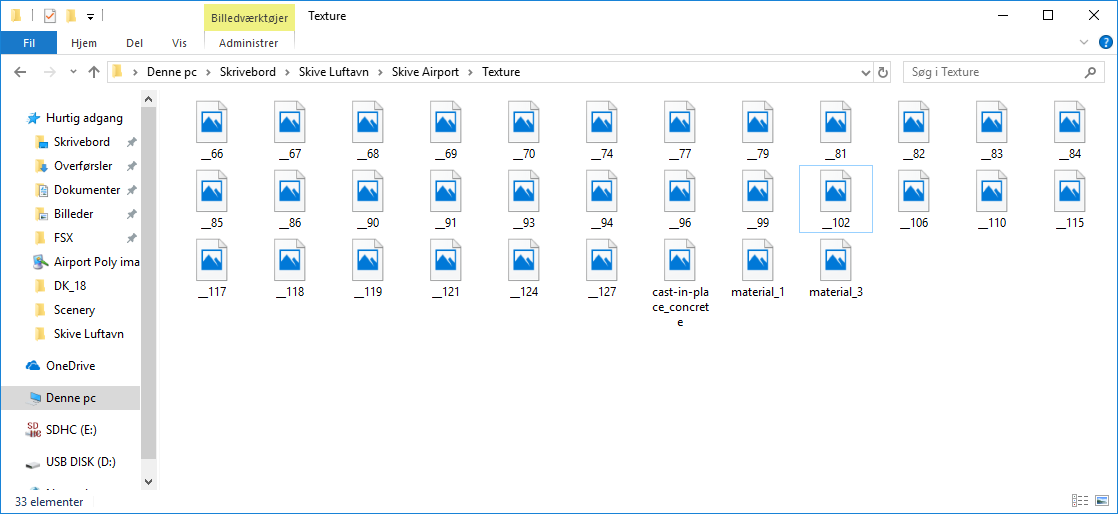1118x514 pixels.
Task: Open recent locations dropdown arrow
Action: coord(73,72)
